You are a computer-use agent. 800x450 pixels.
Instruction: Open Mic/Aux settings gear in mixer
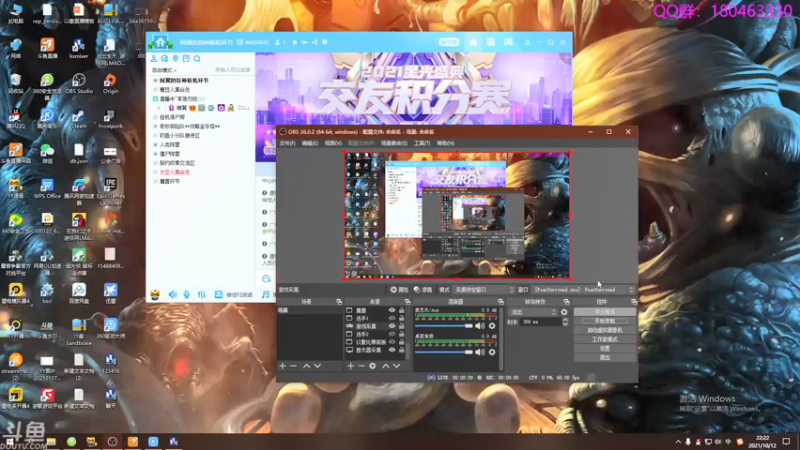[x=492, y=326]
